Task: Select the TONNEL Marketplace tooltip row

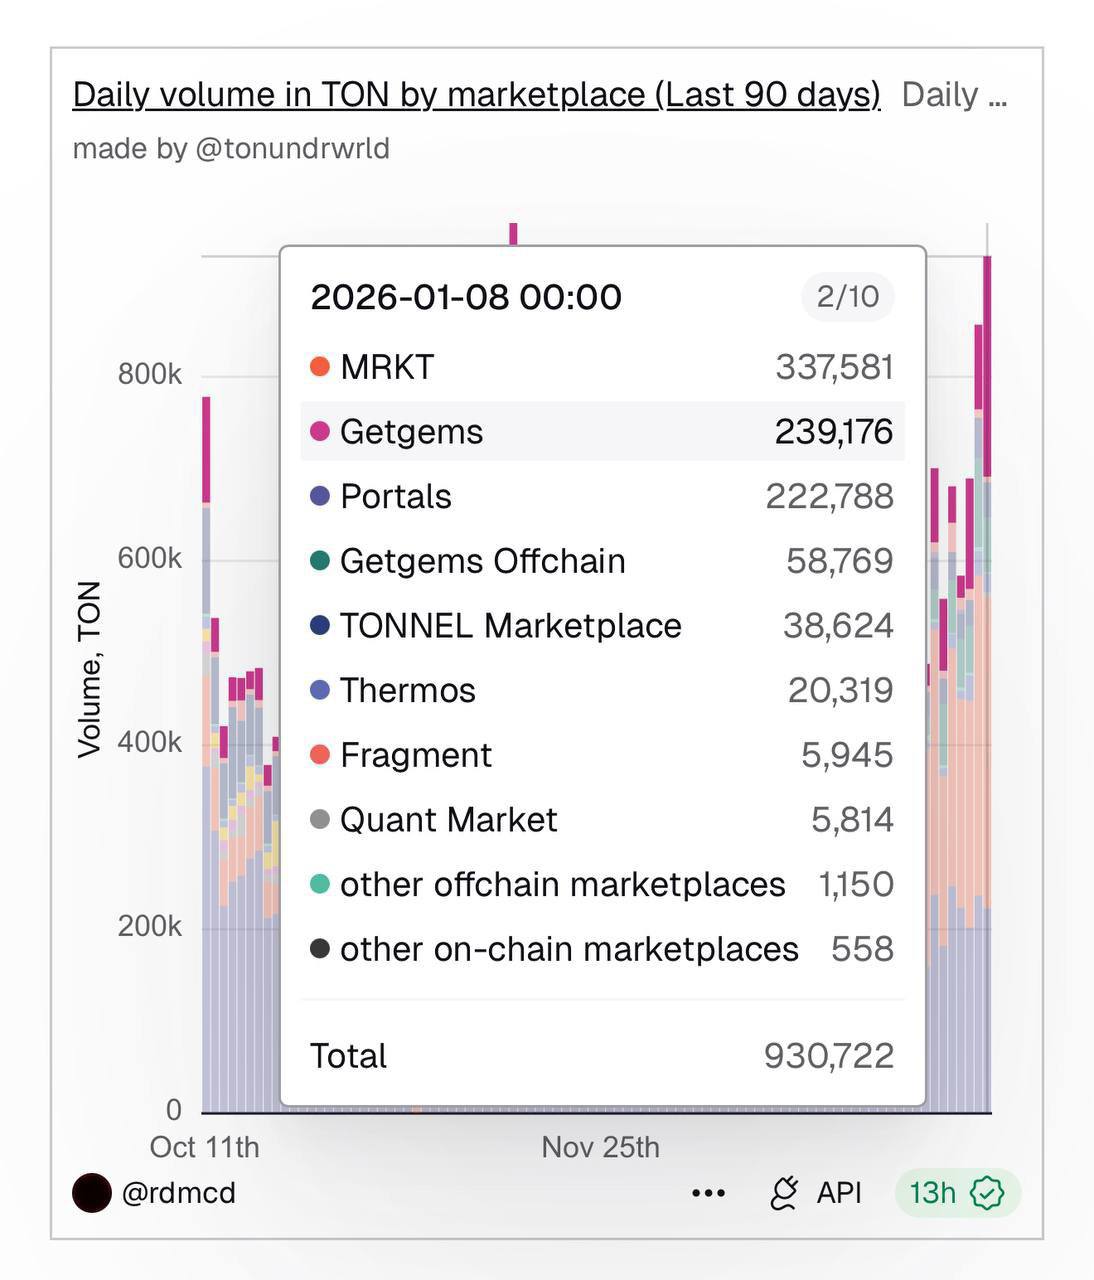Action: point(602,626)
